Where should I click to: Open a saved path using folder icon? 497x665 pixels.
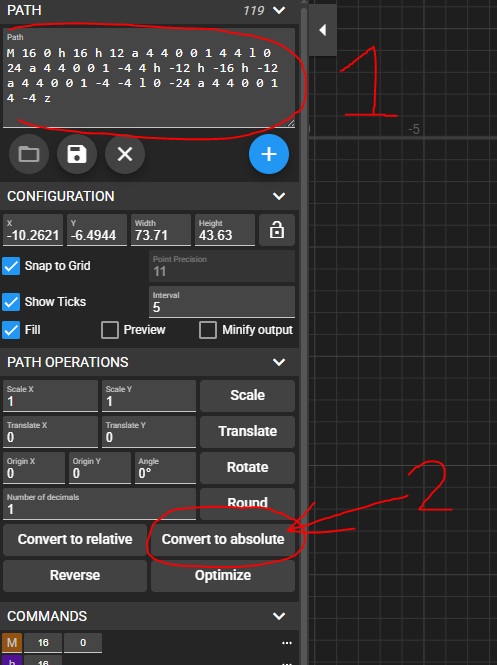tap(29, 154)
